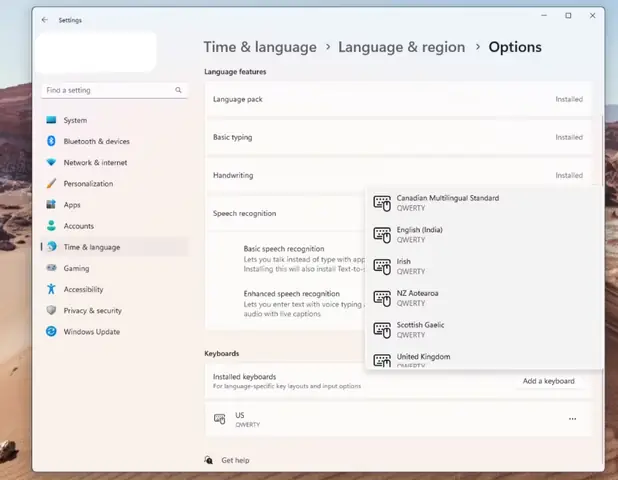Click the United Kingdom keyboard icon
This screenshot has width=618, height=480.
click(382, 360)
